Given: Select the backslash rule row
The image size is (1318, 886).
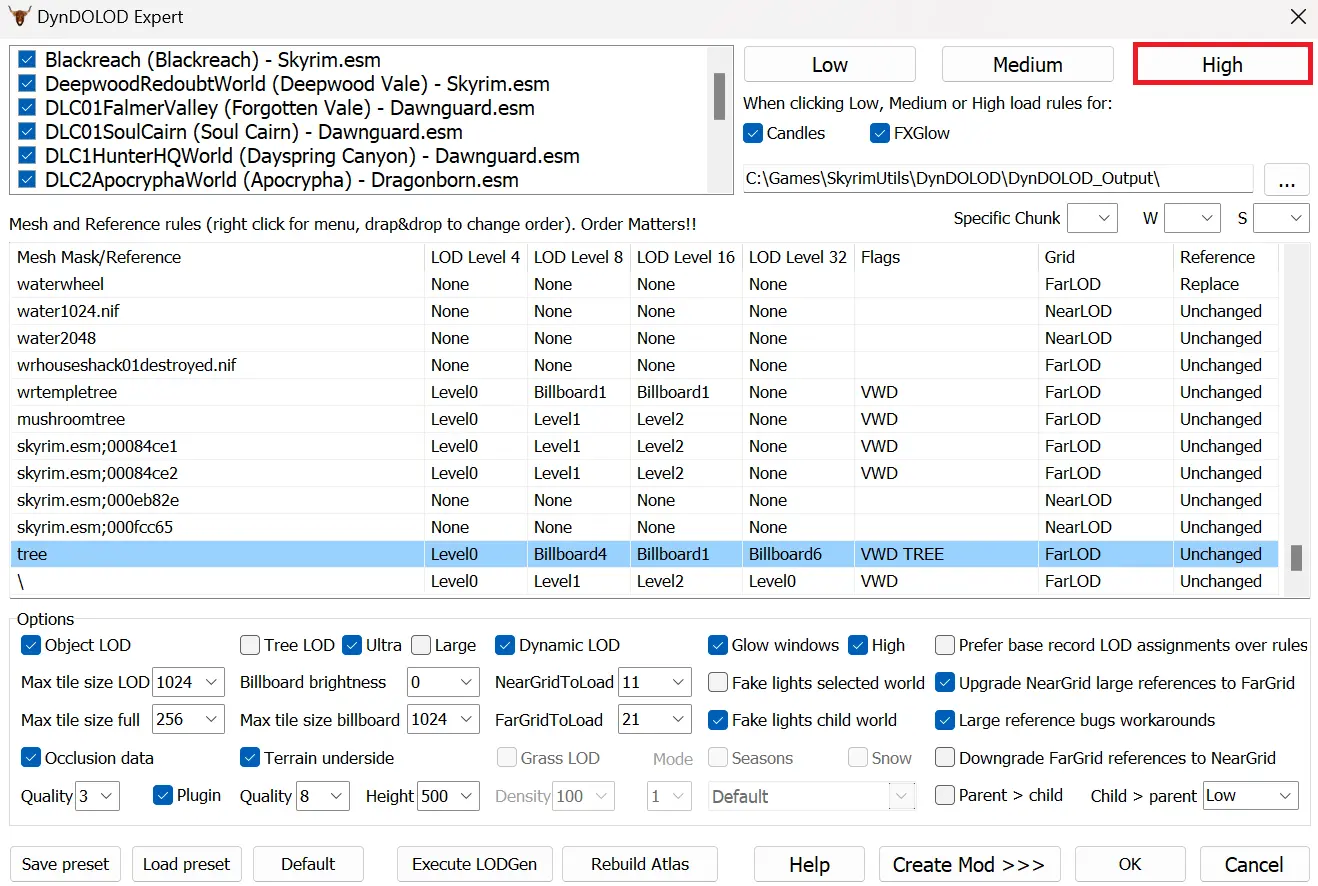Looking at the screenshot, I should (644, 581).
